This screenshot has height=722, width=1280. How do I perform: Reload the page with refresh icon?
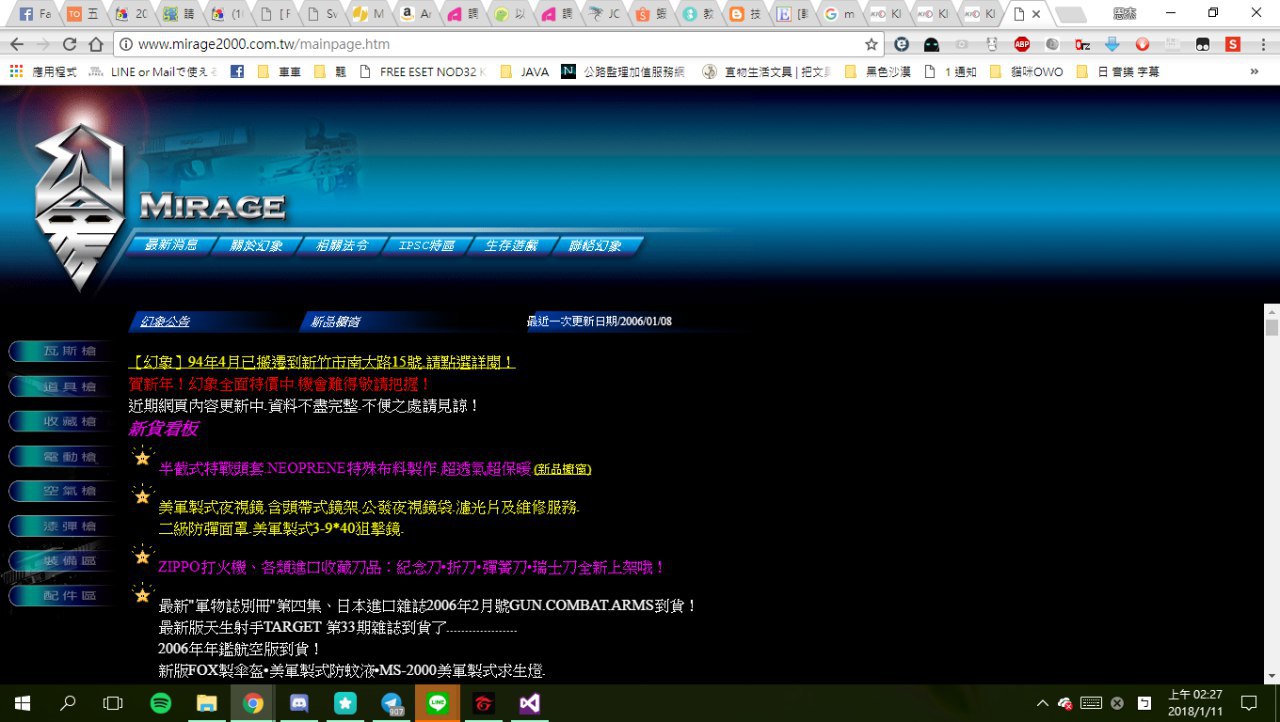[x=69, y=44]
